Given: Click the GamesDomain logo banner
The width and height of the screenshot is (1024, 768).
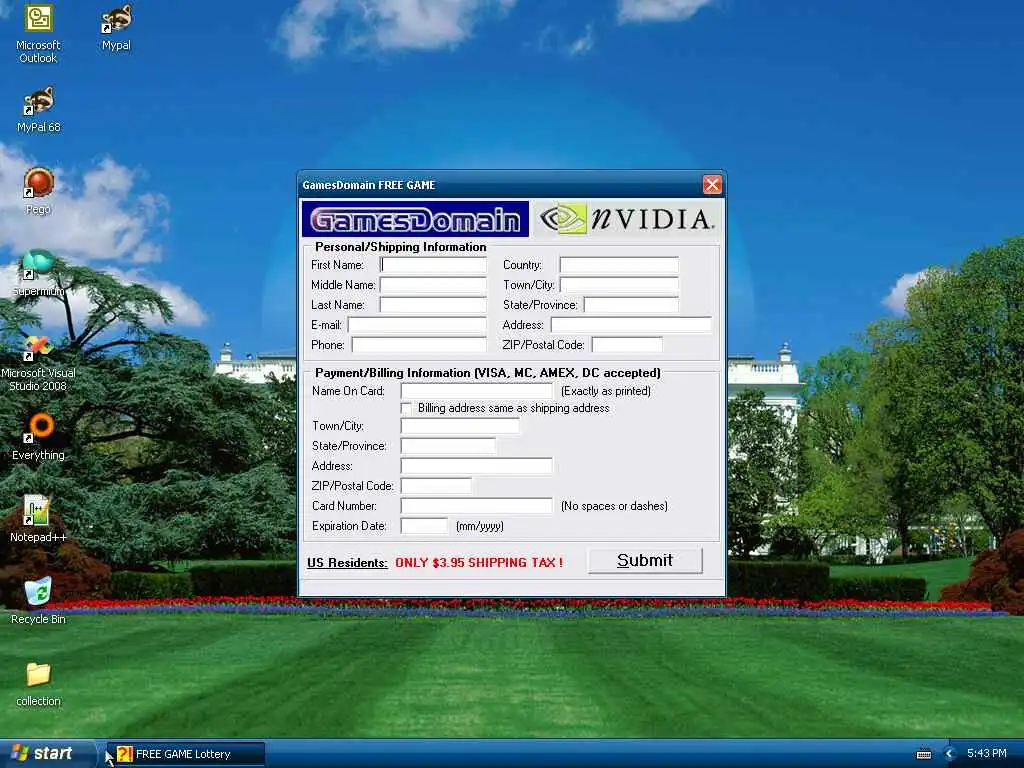Looking at the screenshot, I should pyautogui.click(x=415, y=219).
